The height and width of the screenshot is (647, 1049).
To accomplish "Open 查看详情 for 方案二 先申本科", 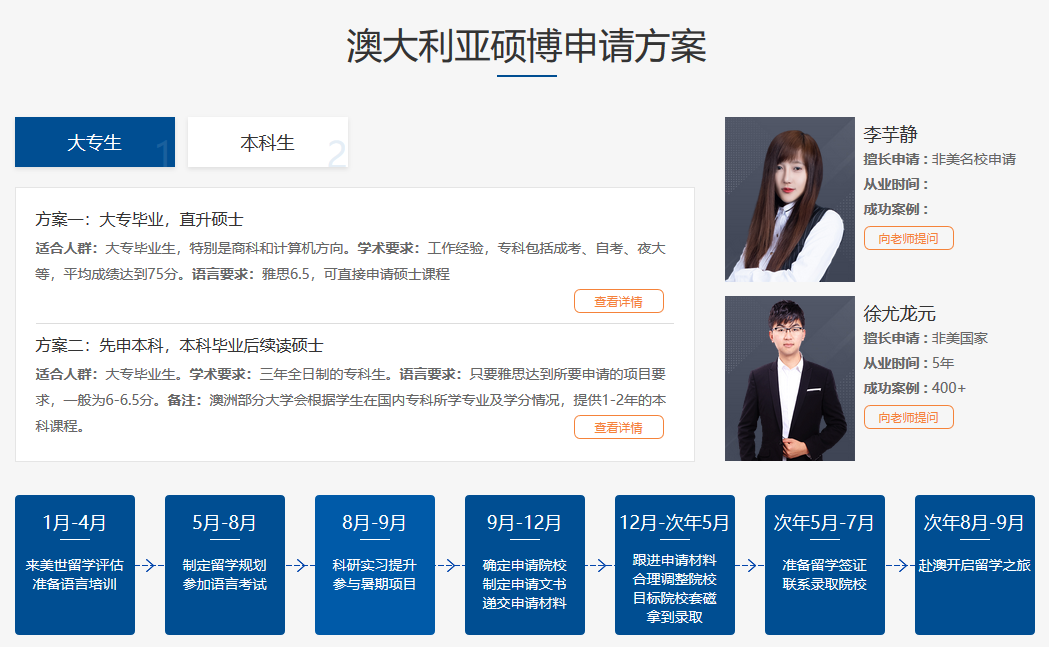I will pos(619,428).
